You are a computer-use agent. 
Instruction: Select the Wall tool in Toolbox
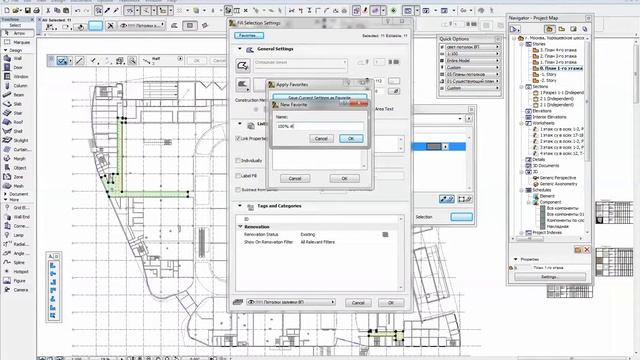(17, 58)
